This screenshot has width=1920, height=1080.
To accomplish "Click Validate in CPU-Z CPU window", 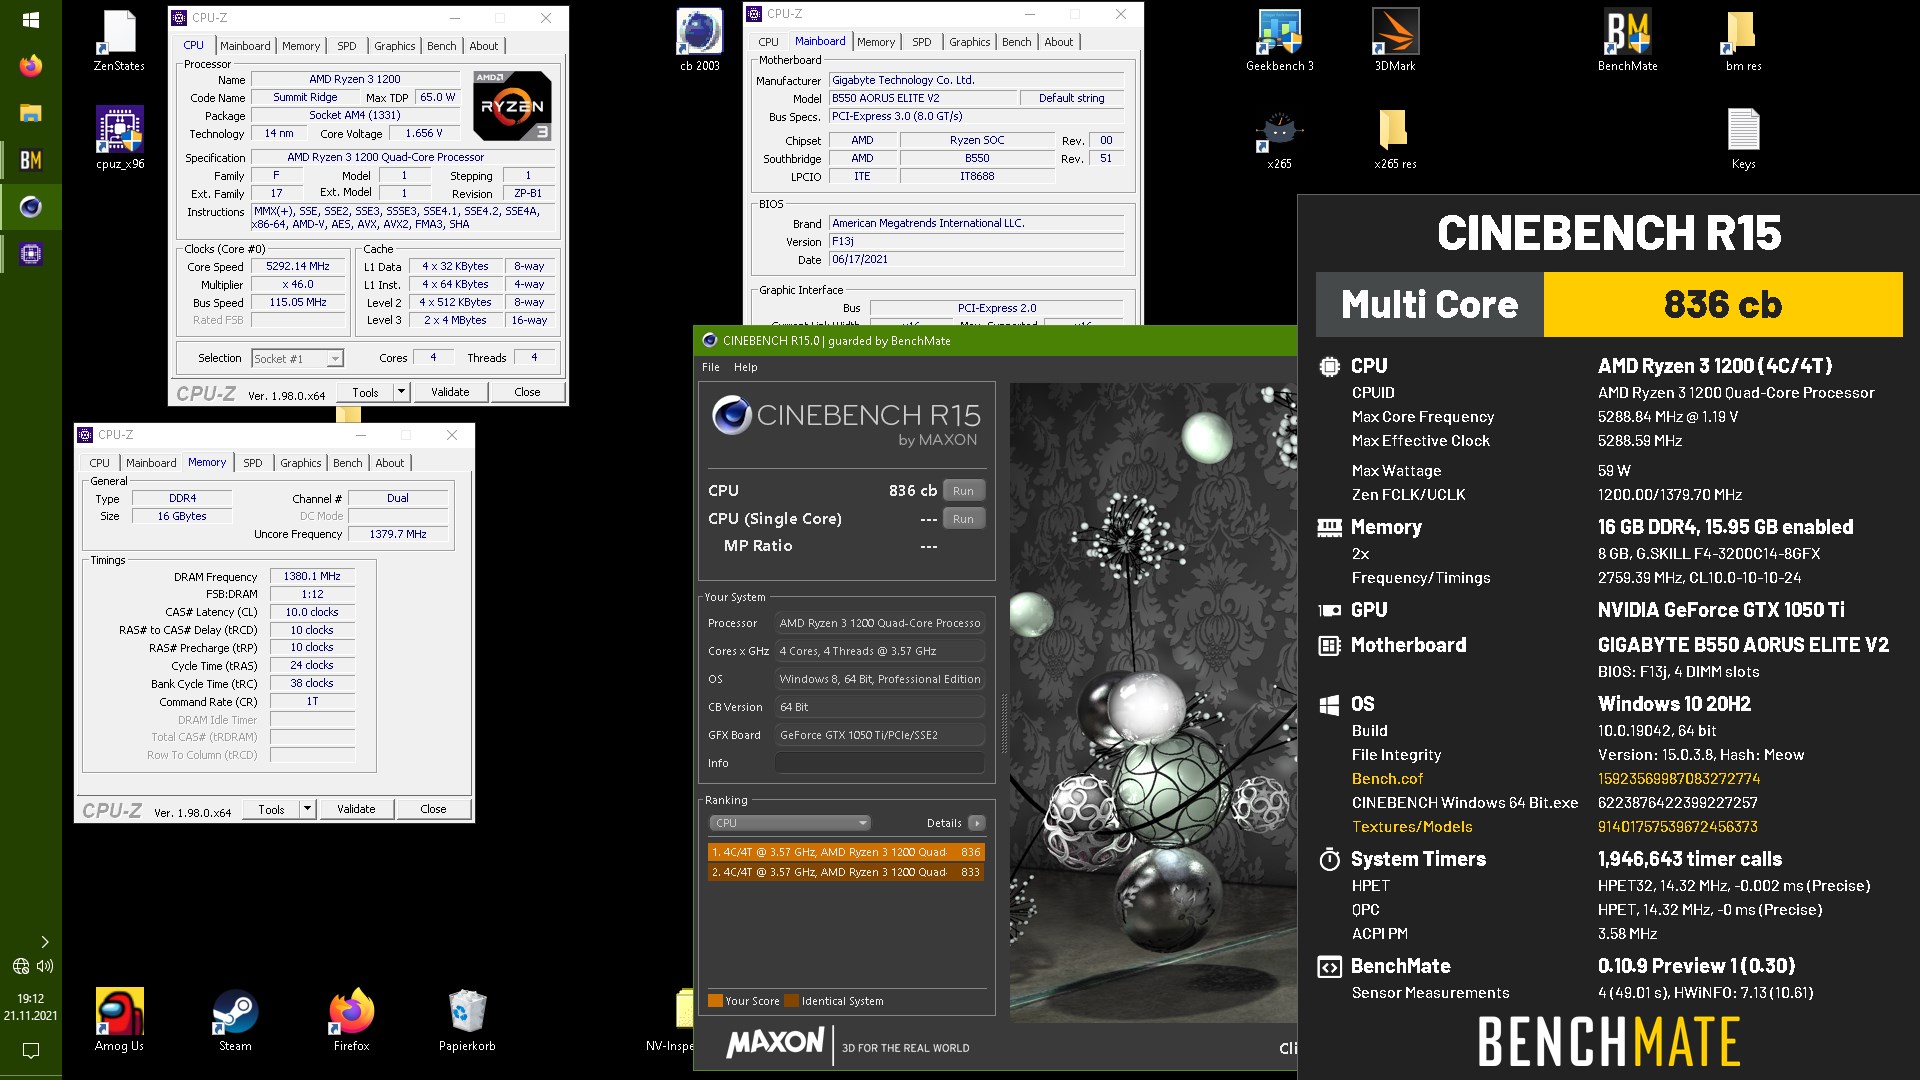I will [x=450, y=392].
